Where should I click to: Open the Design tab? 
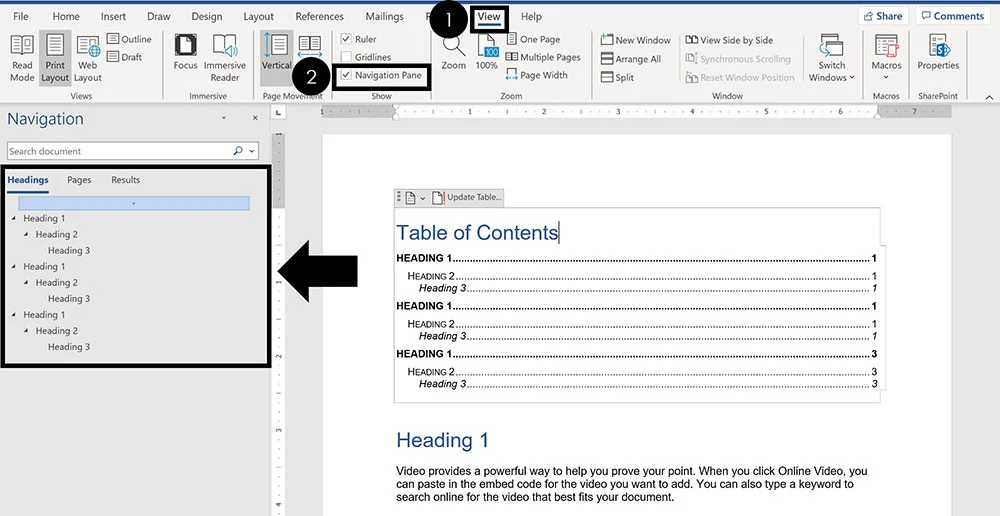pos(205,17)
